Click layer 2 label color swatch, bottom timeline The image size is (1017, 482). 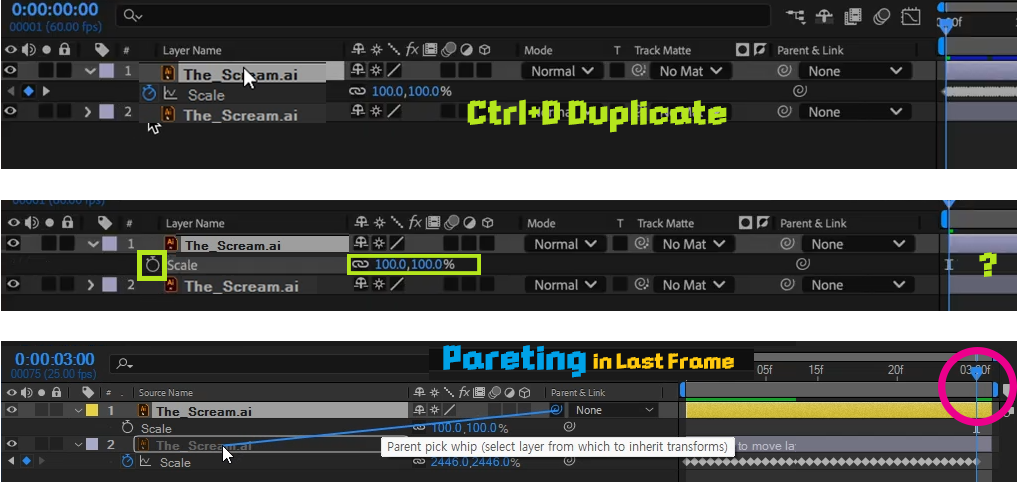[x=91, y=444]
